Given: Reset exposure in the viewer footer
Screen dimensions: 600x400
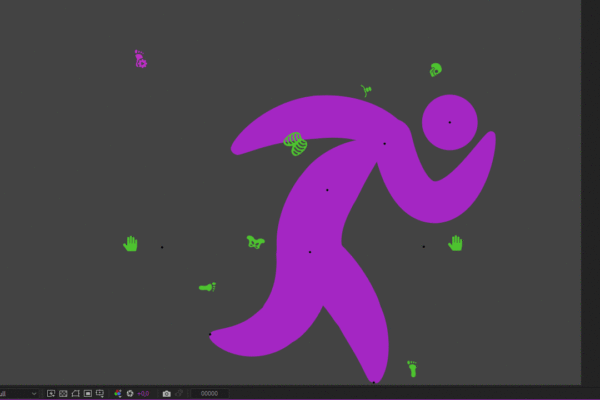Looking at the screenshot, I should pyautogui.click(x=130, y=393).
